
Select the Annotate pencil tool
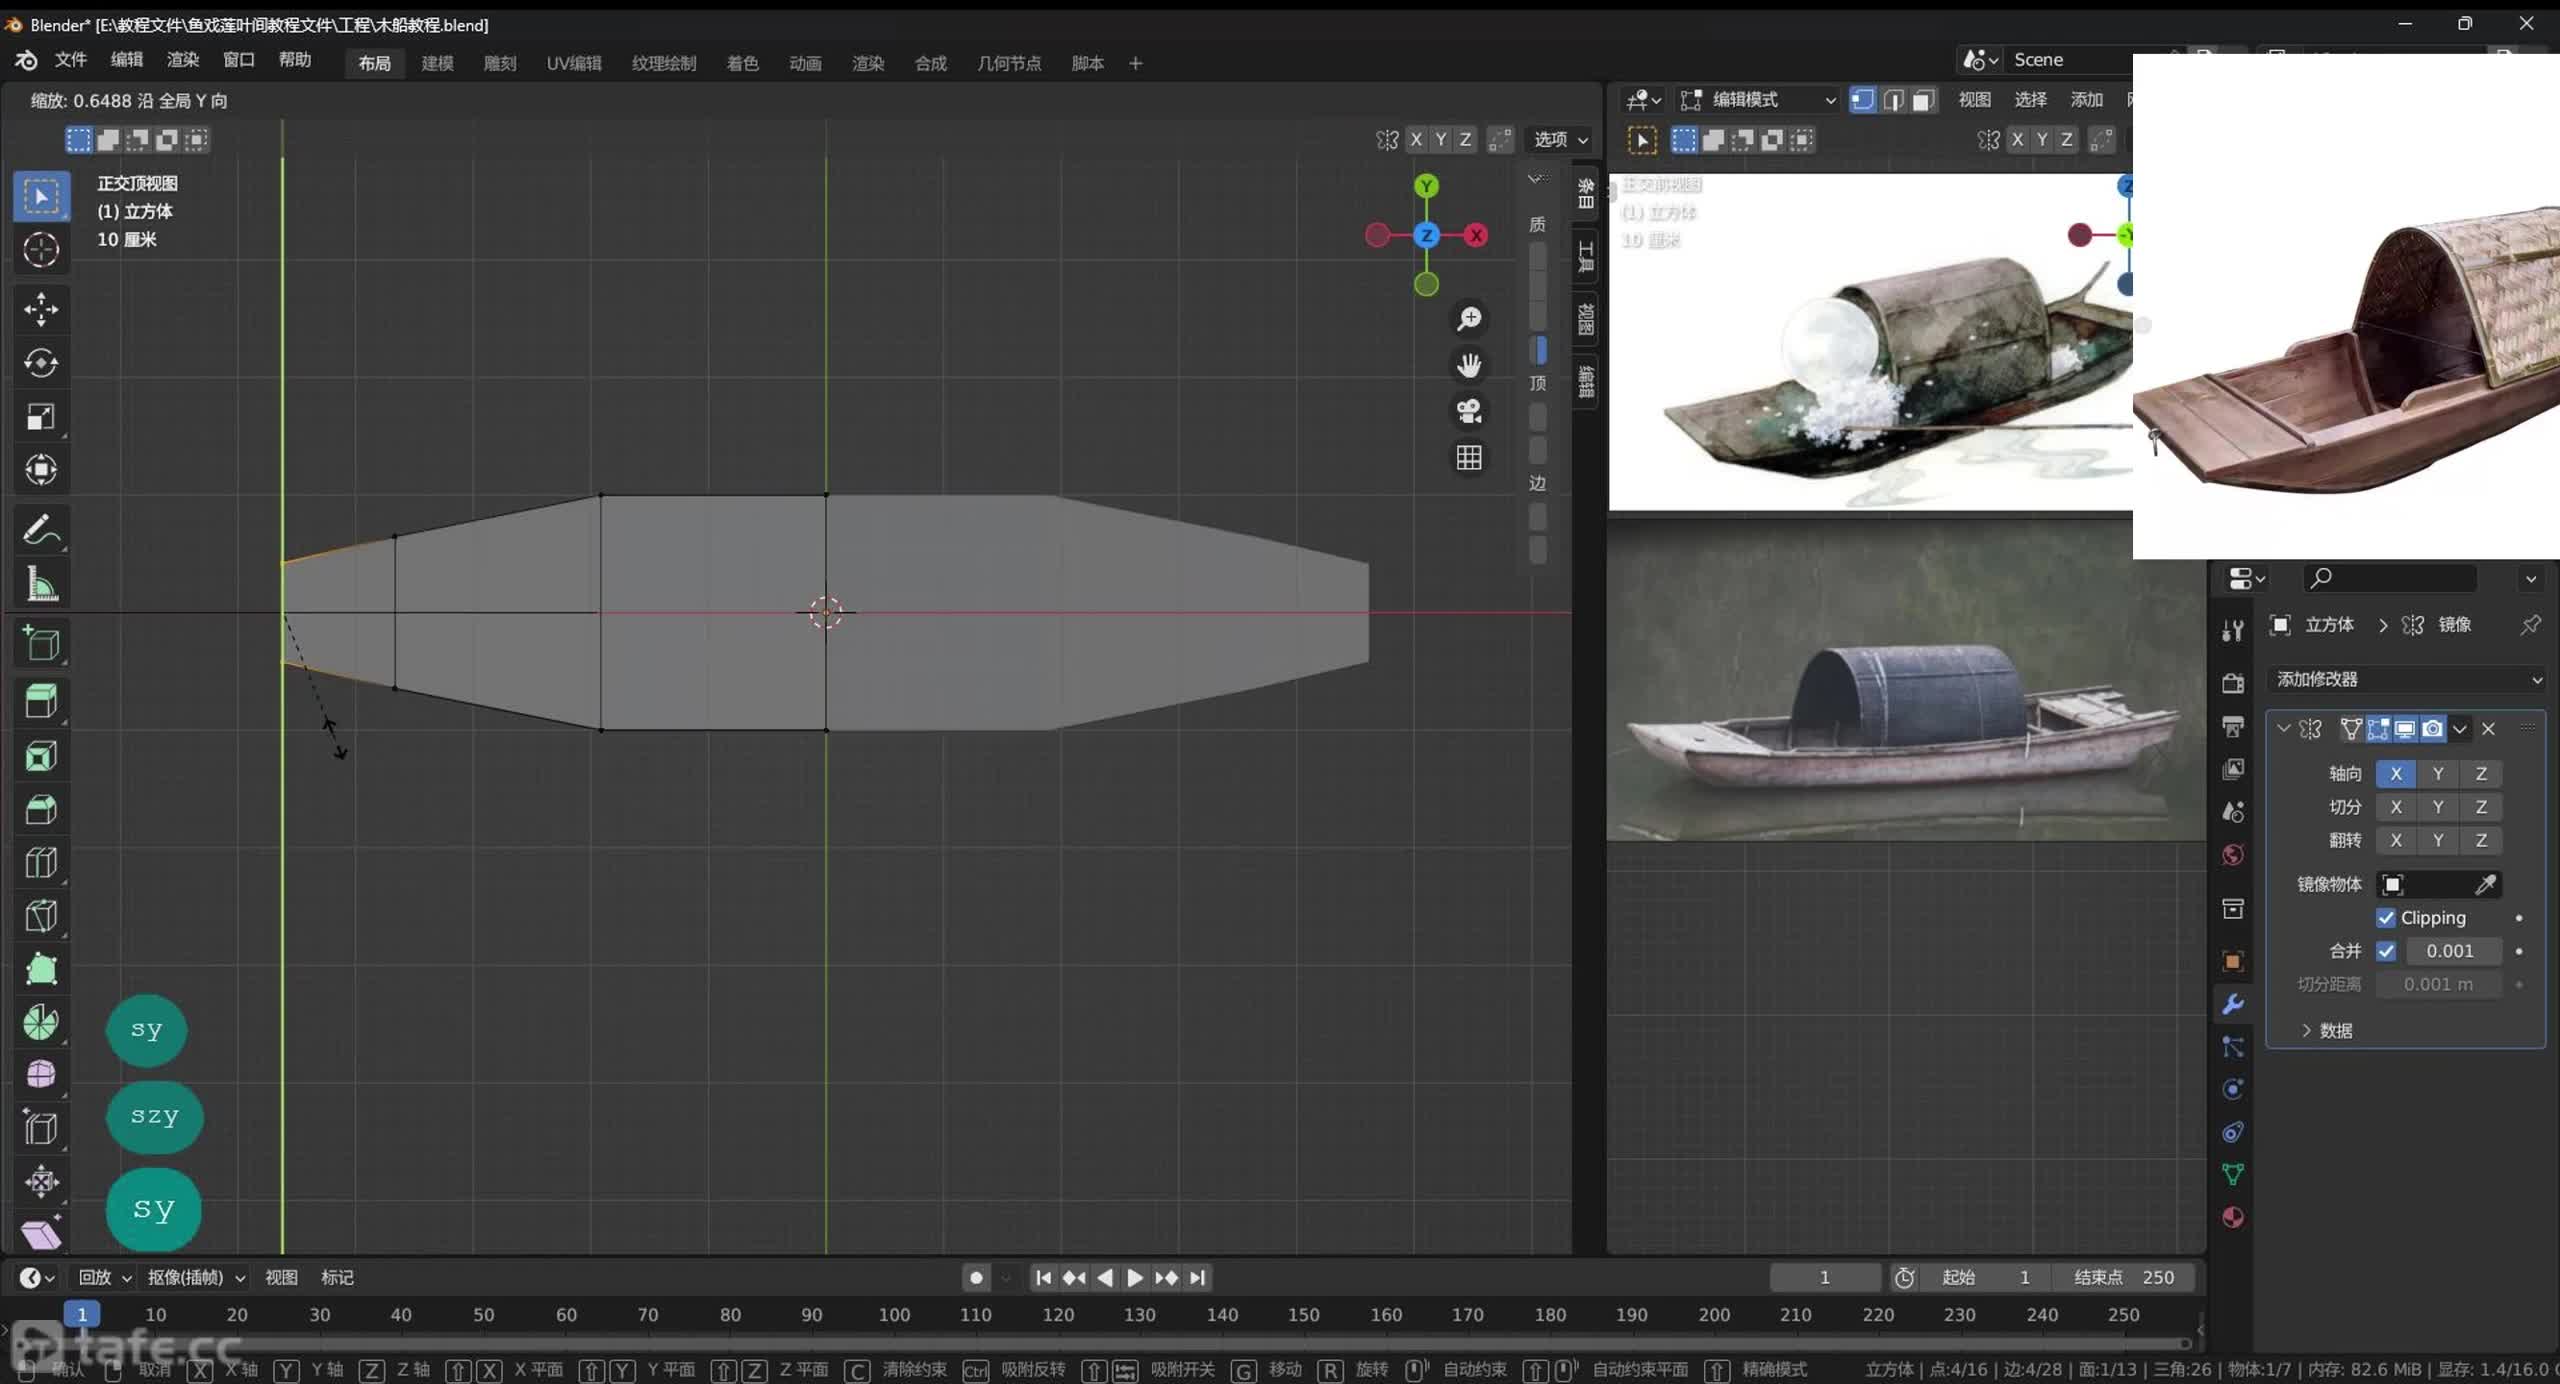41,530
